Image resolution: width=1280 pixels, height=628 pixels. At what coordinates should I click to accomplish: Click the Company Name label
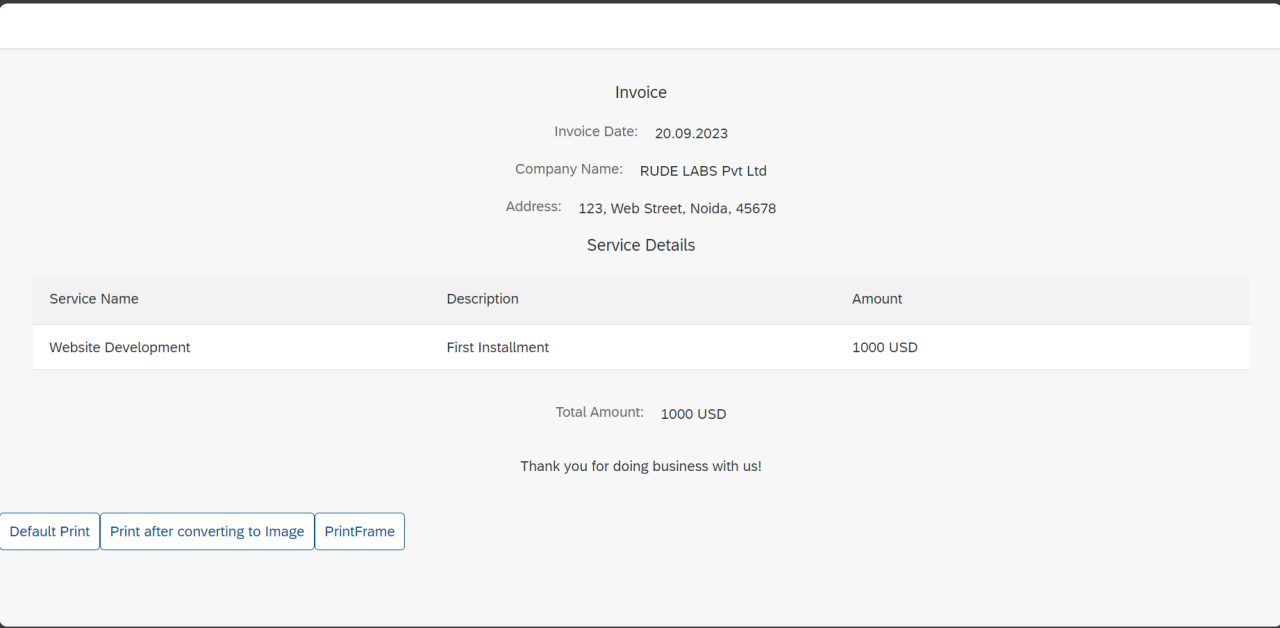(569, 170)
